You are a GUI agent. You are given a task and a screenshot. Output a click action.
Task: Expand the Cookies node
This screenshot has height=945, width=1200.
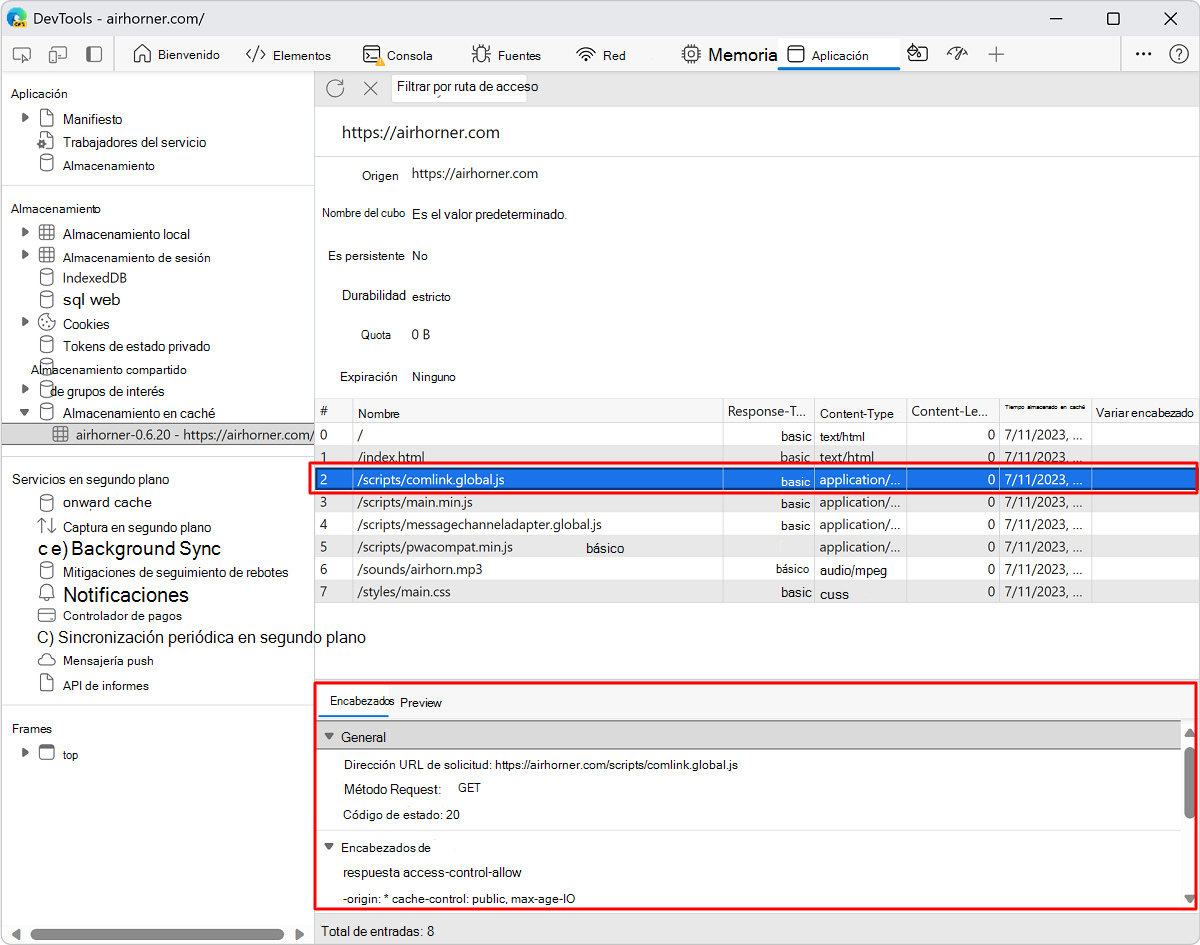tap(25, 322)
